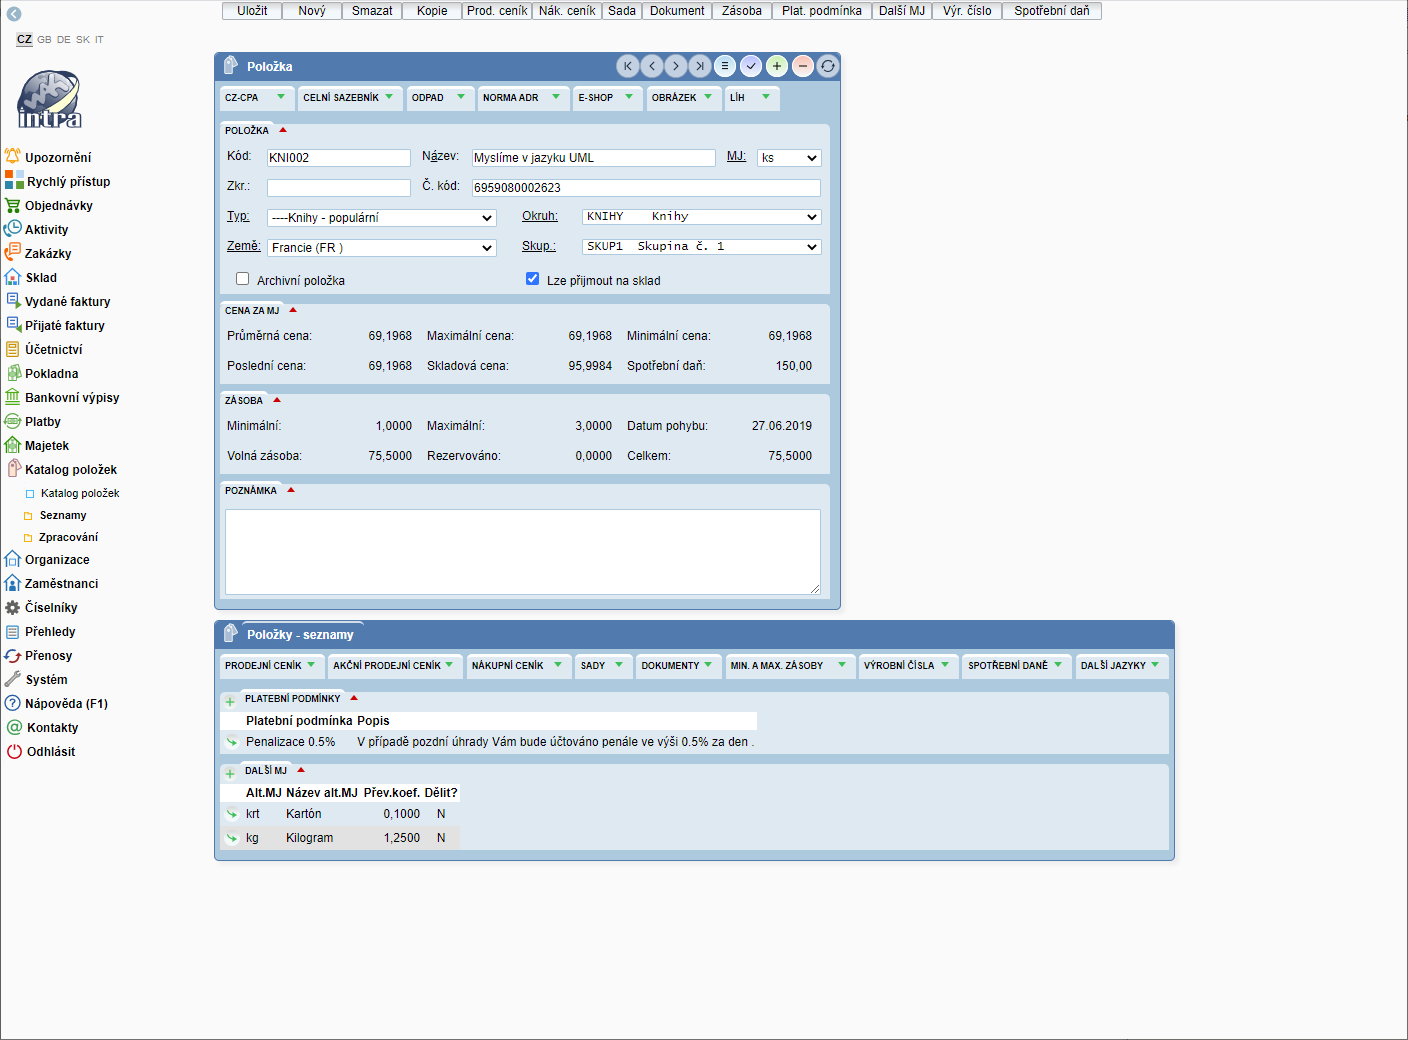Screen dimensions: 1408x1040
Task: Collapse the left sidebar with the back arrow
Action: (x=14, y=14)
